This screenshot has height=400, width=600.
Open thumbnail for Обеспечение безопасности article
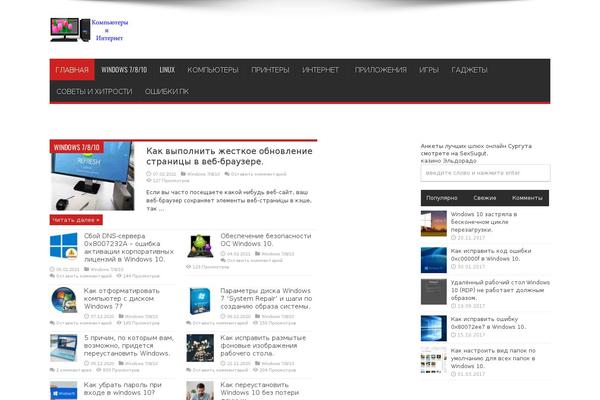[200, 246]
